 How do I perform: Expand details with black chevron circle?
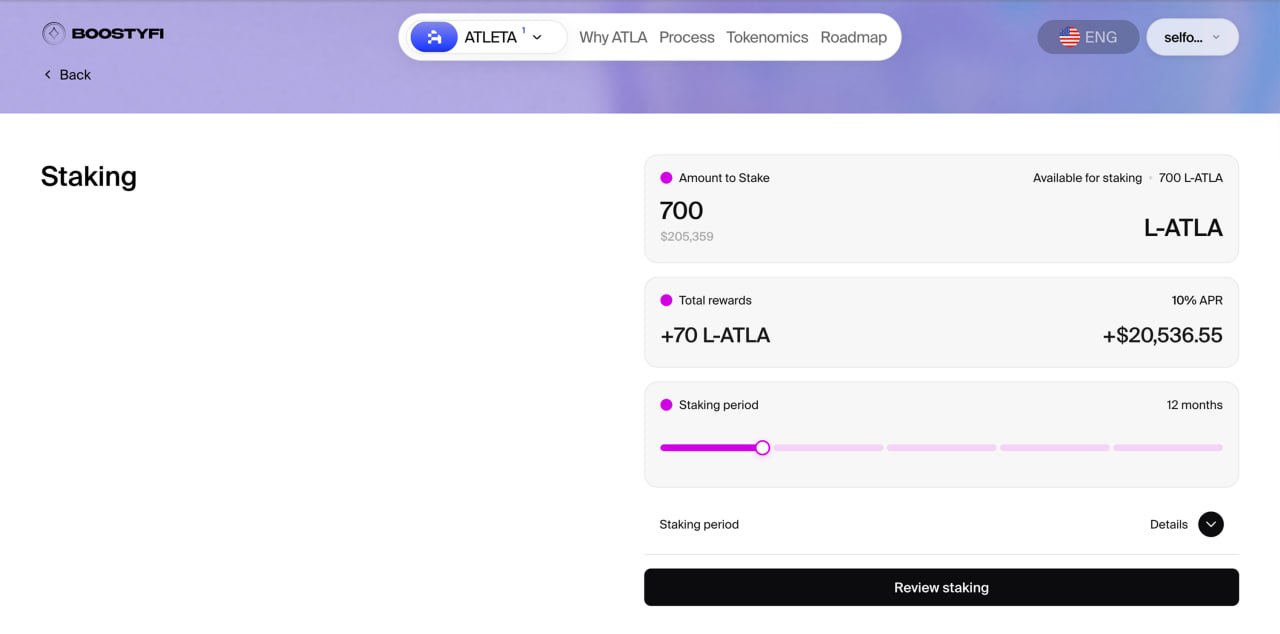(x=1210, y=524)
